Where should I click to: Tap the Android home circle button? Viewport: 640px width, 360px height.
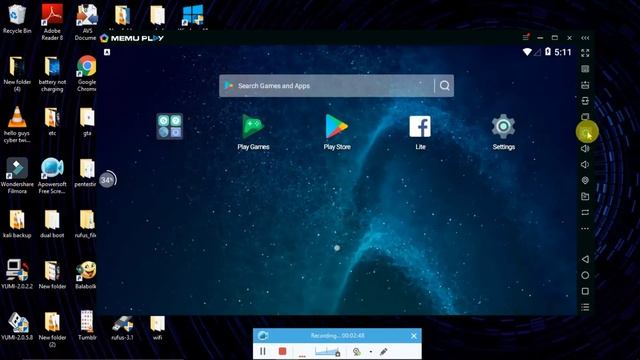coord(585,275)
